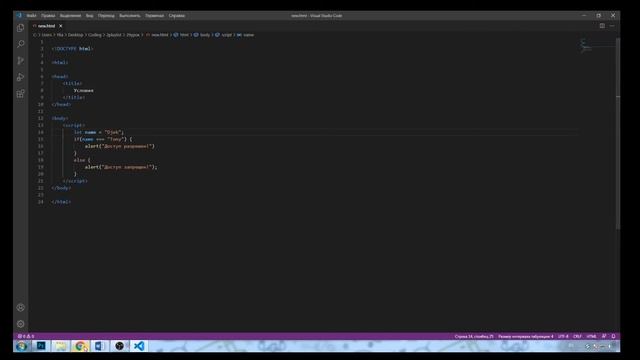
Task: Open the Терминал menu
Action: click(154, 16)
